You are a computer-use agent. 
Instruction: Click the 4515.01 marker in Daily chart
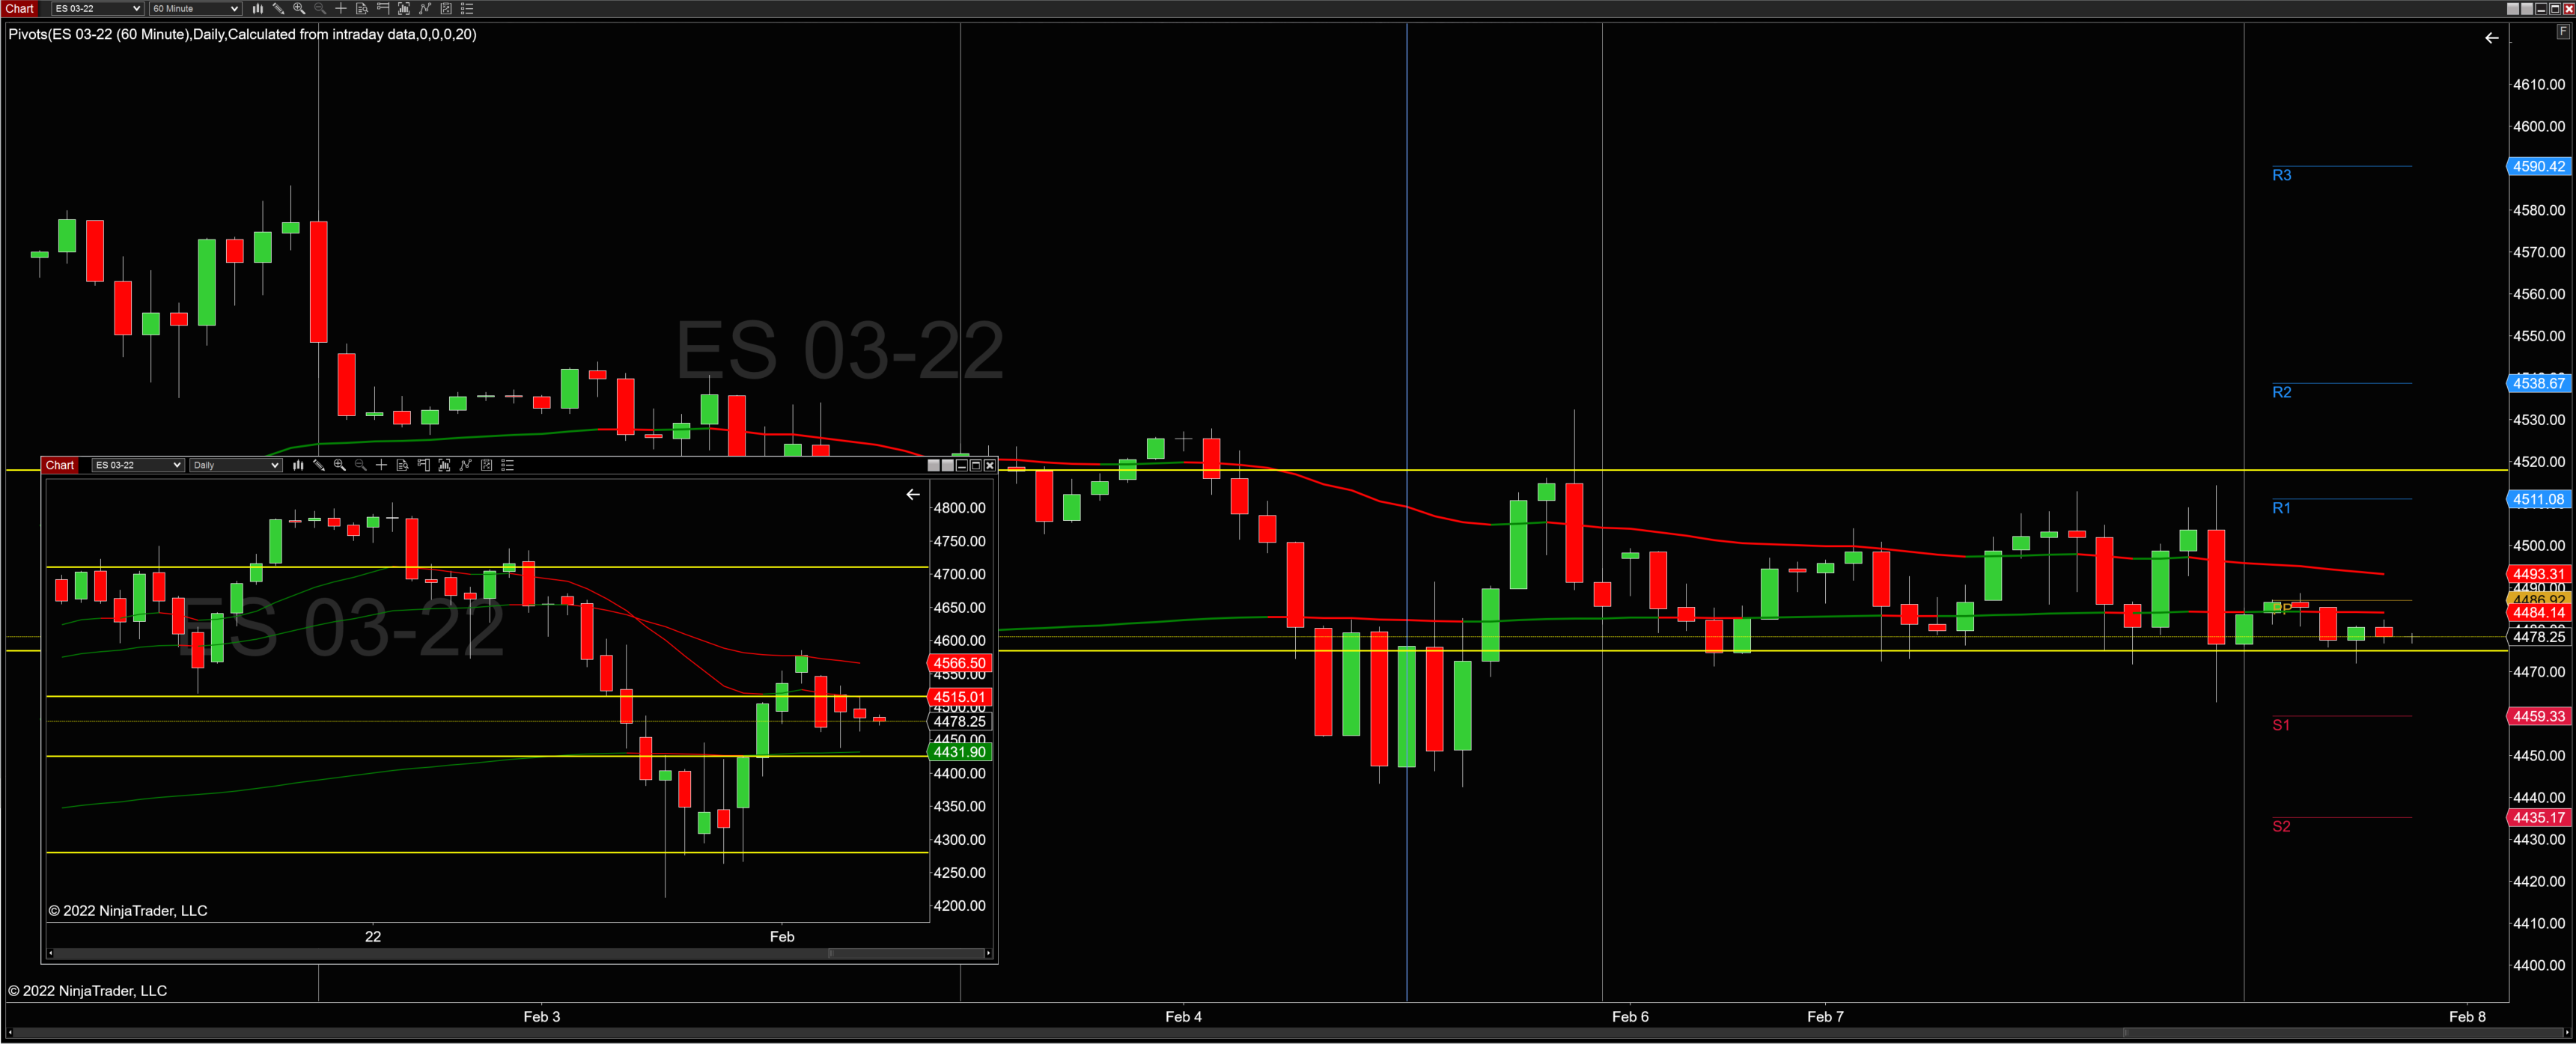[959, 697]
